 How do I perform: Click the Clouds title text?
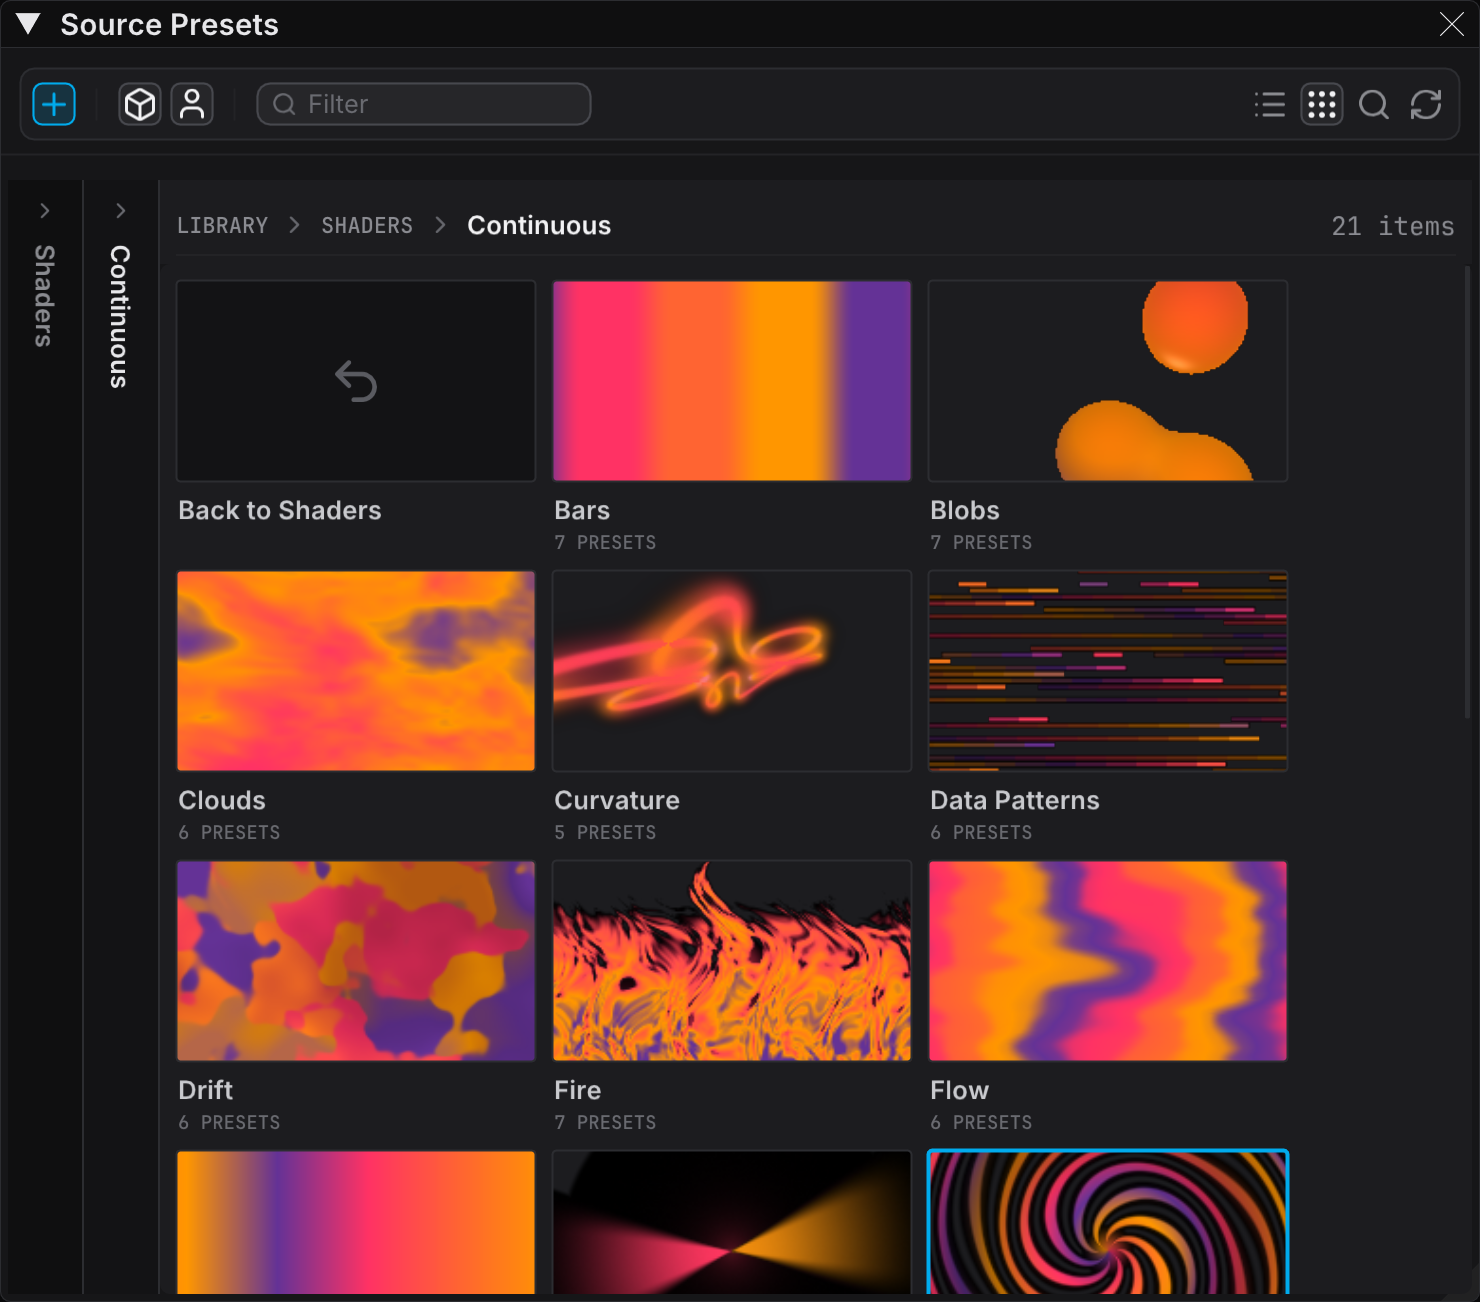click(x=222, y=801)
